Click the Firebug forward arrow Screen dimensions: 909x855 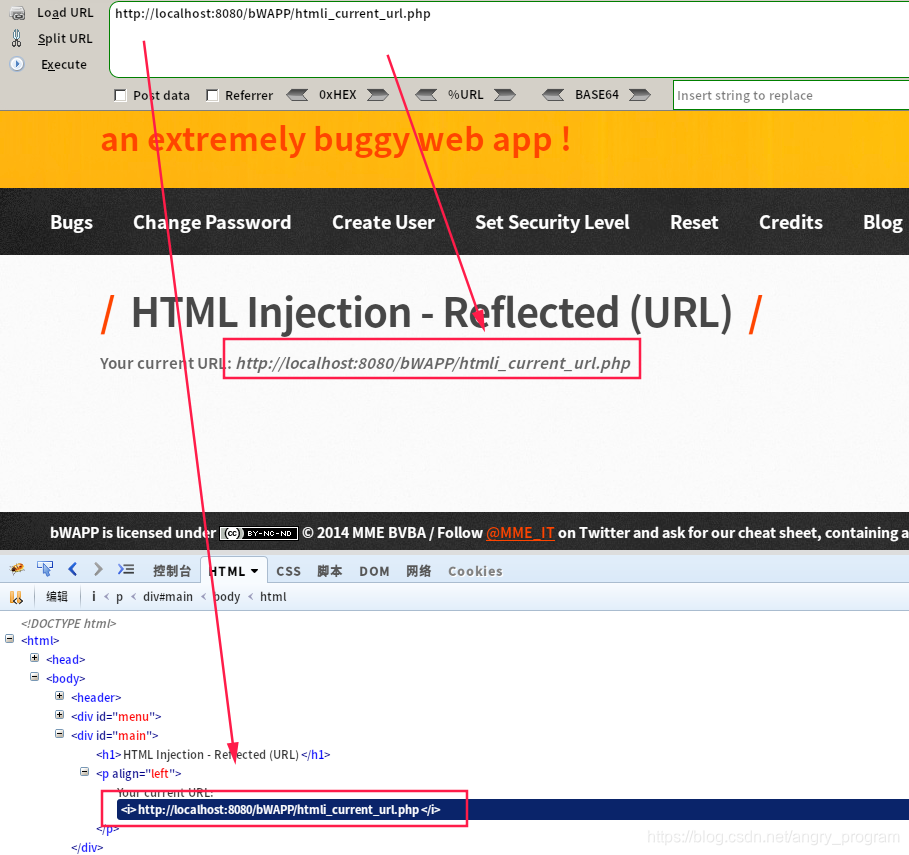(x=98, y=569)
